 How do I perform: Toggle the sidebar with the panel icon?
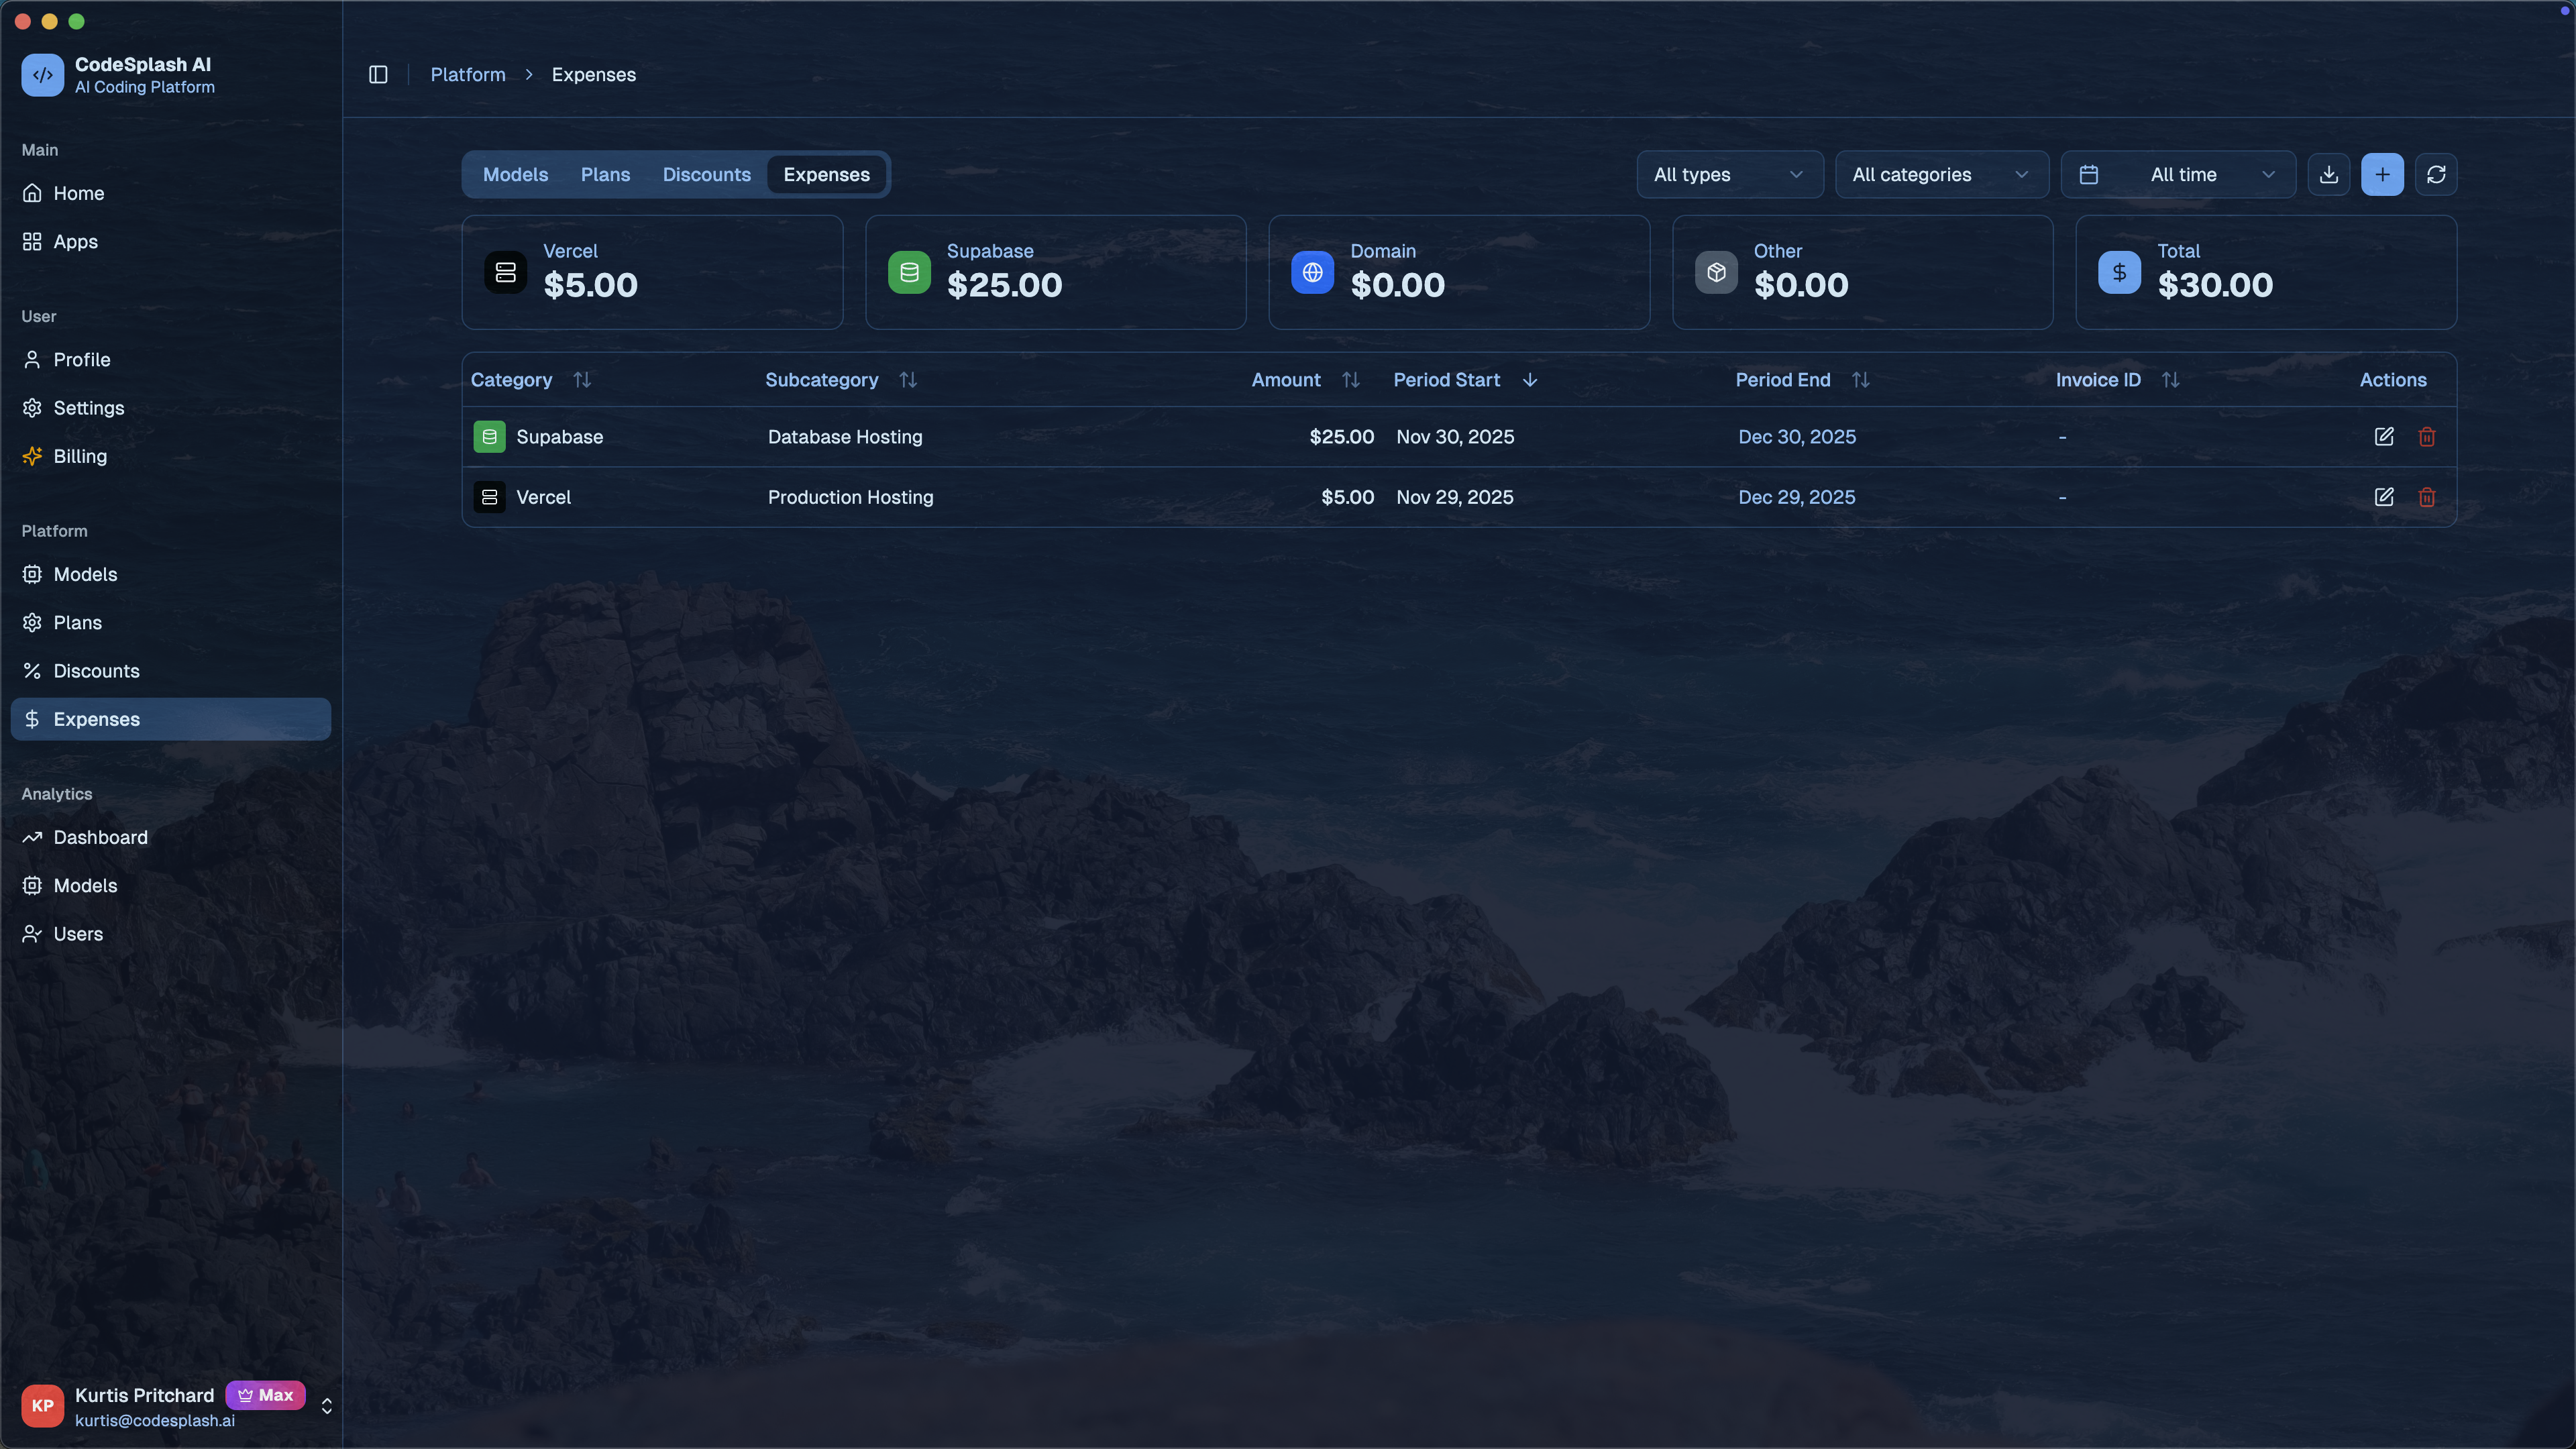[x=378, y=74]
